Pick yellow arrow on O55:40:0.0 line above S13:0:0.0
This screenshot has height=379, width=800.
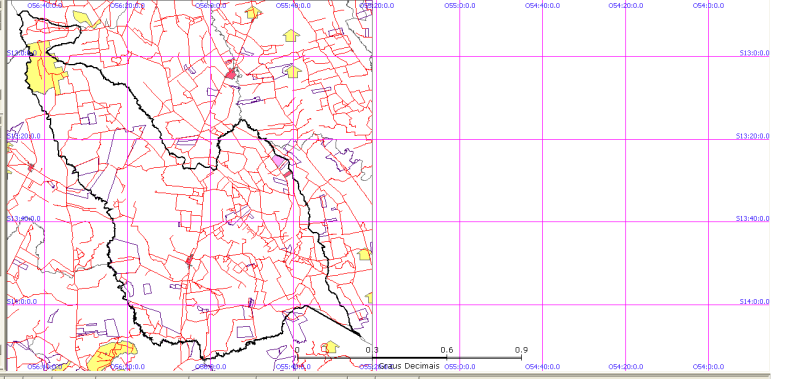pyautogui.click(x=291, y=35)
